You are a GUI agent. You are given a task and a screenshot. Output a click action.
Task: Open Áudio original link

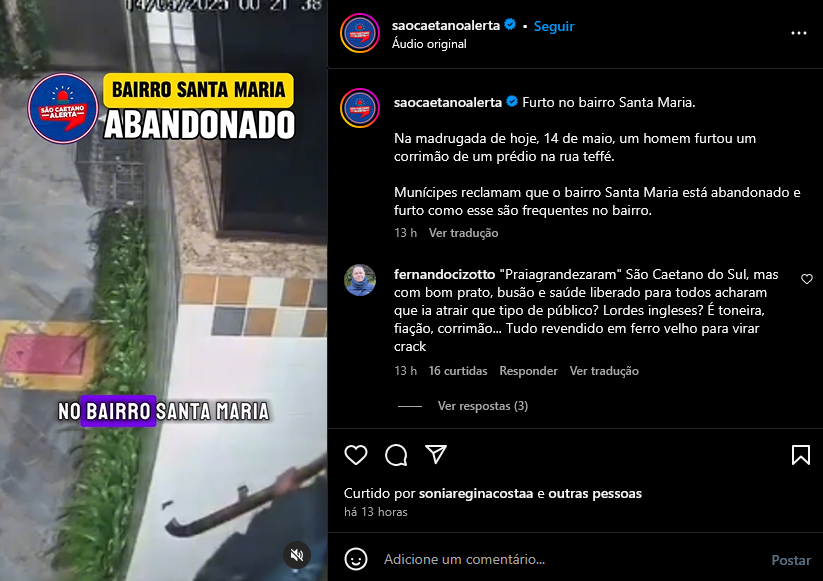pyautogui.click(x=429, y=44)
